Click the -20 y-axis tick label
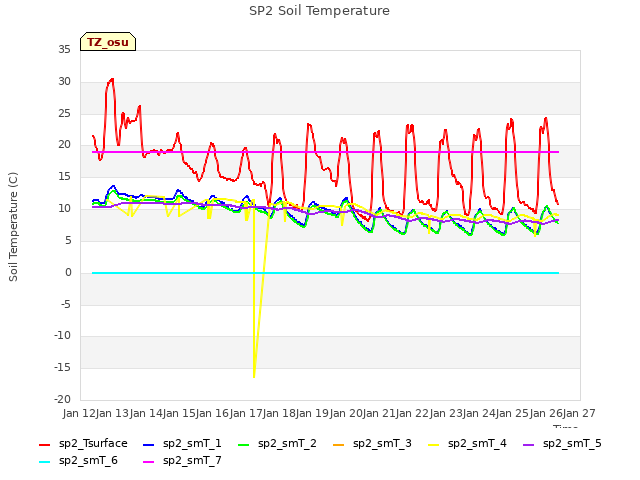The height and width of the screenshot is (480, 640). click(62, 399)
